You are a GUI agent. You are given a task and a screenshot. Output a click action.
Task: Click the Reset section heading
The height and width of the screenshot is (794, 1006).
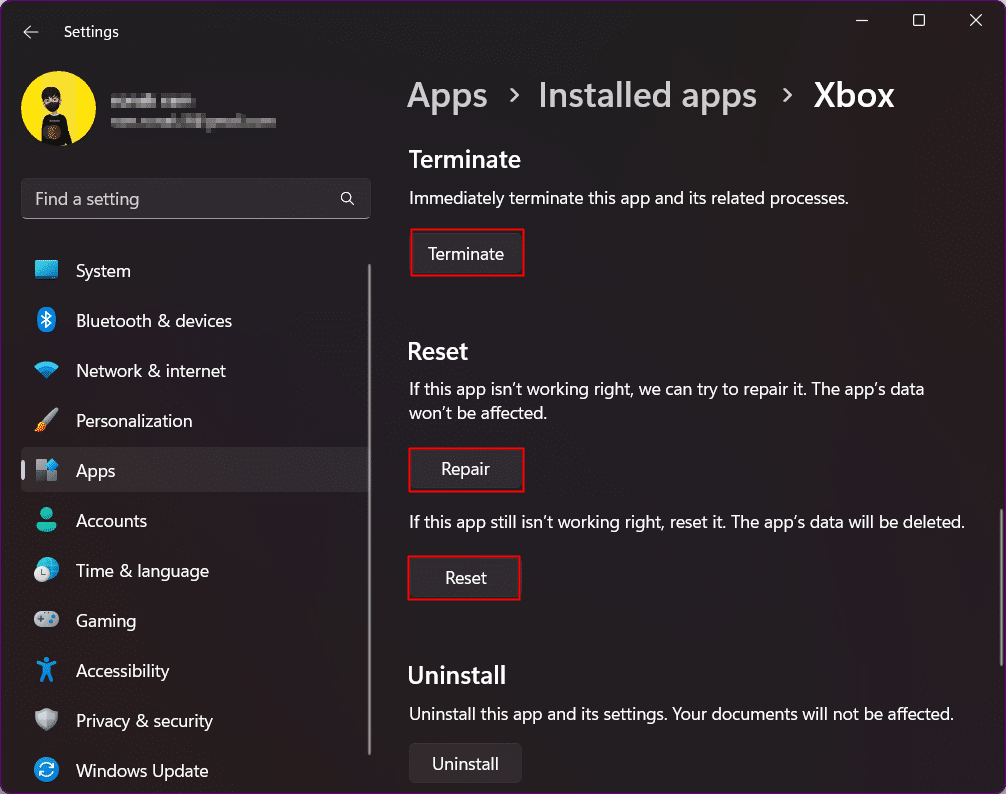click(438, 351)
